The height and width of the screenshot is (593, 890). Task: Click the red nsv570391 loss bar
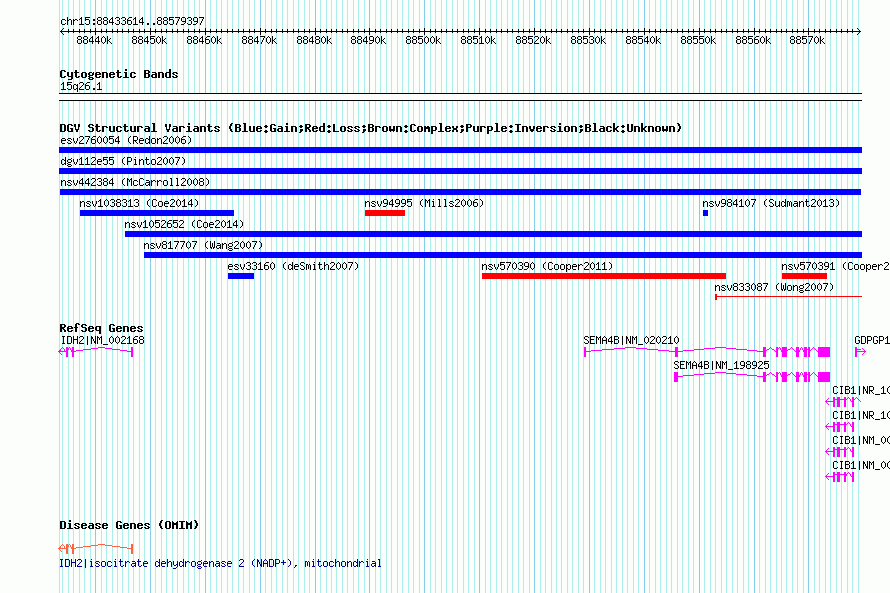804,276
